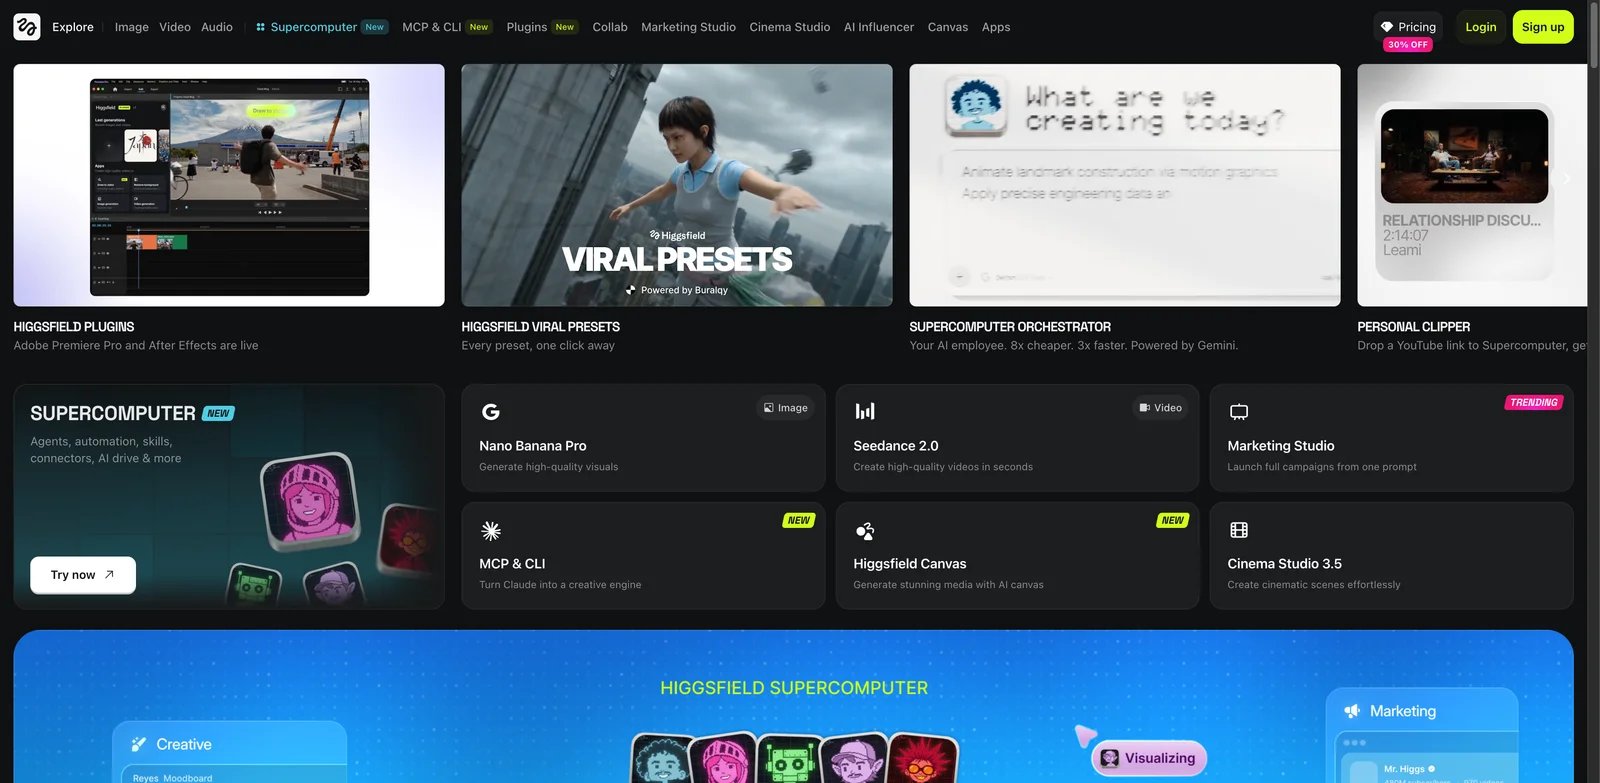
Task: Open MCP & CLI in the top nav
Action: (x=446, y=27)
